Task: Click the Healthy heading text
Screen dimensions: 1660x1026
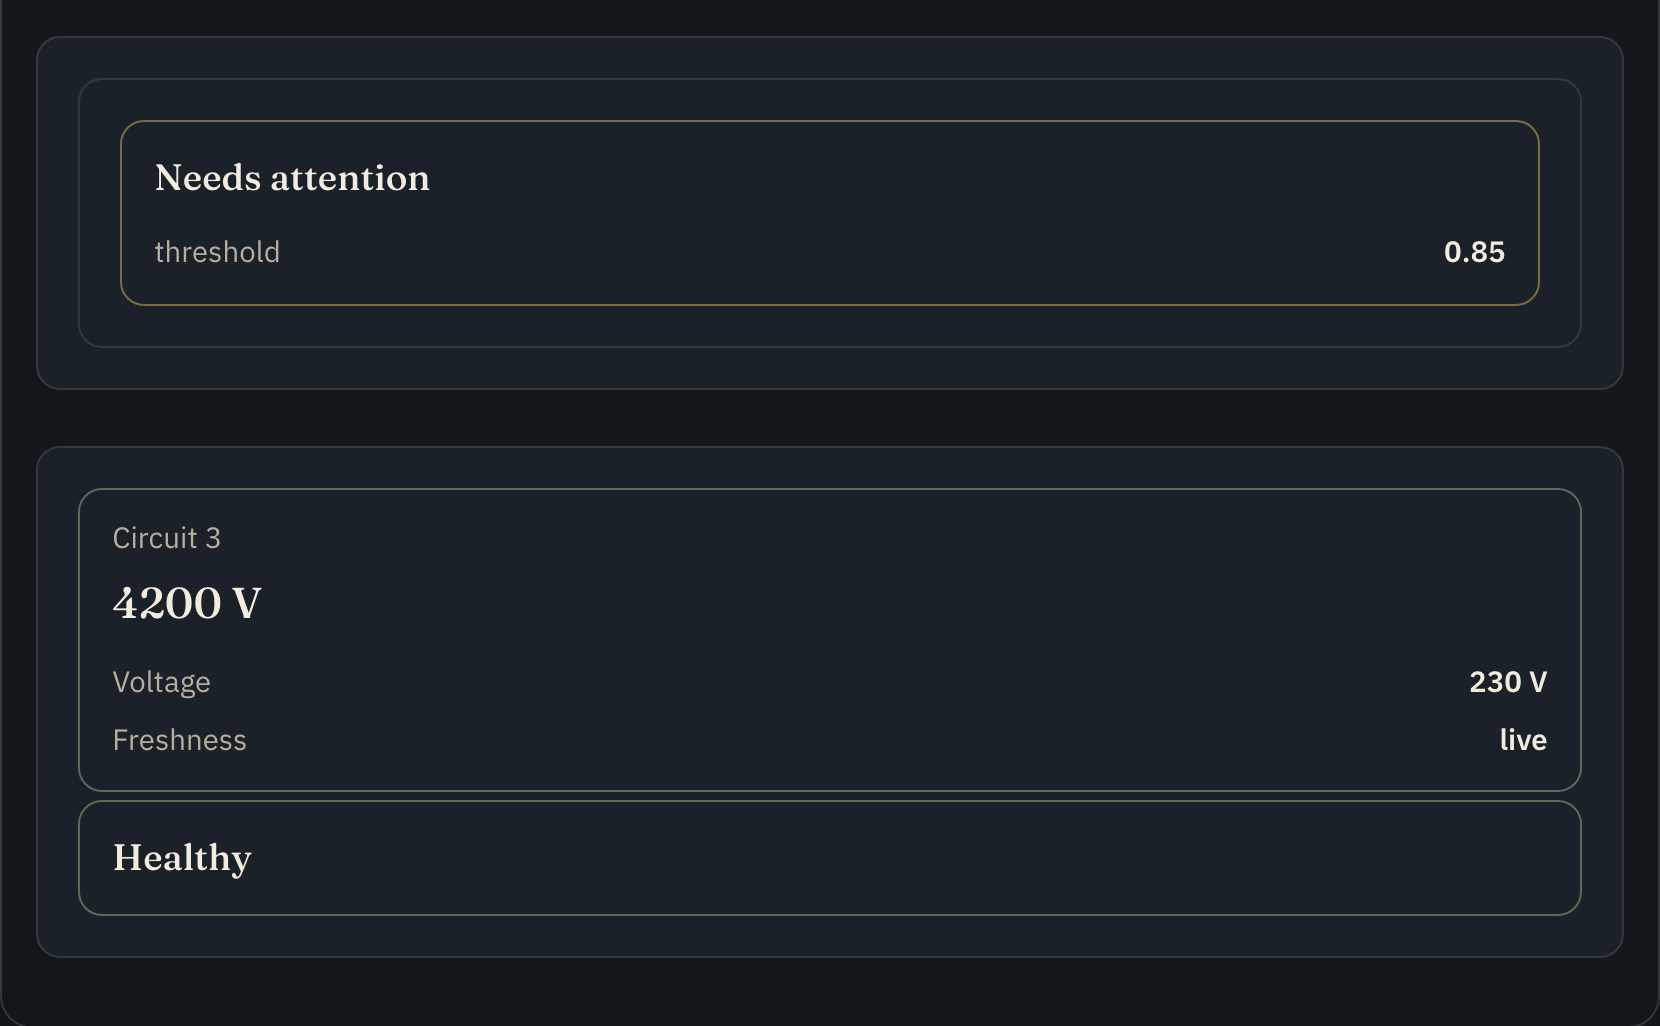Action: (x=182, y=858)
